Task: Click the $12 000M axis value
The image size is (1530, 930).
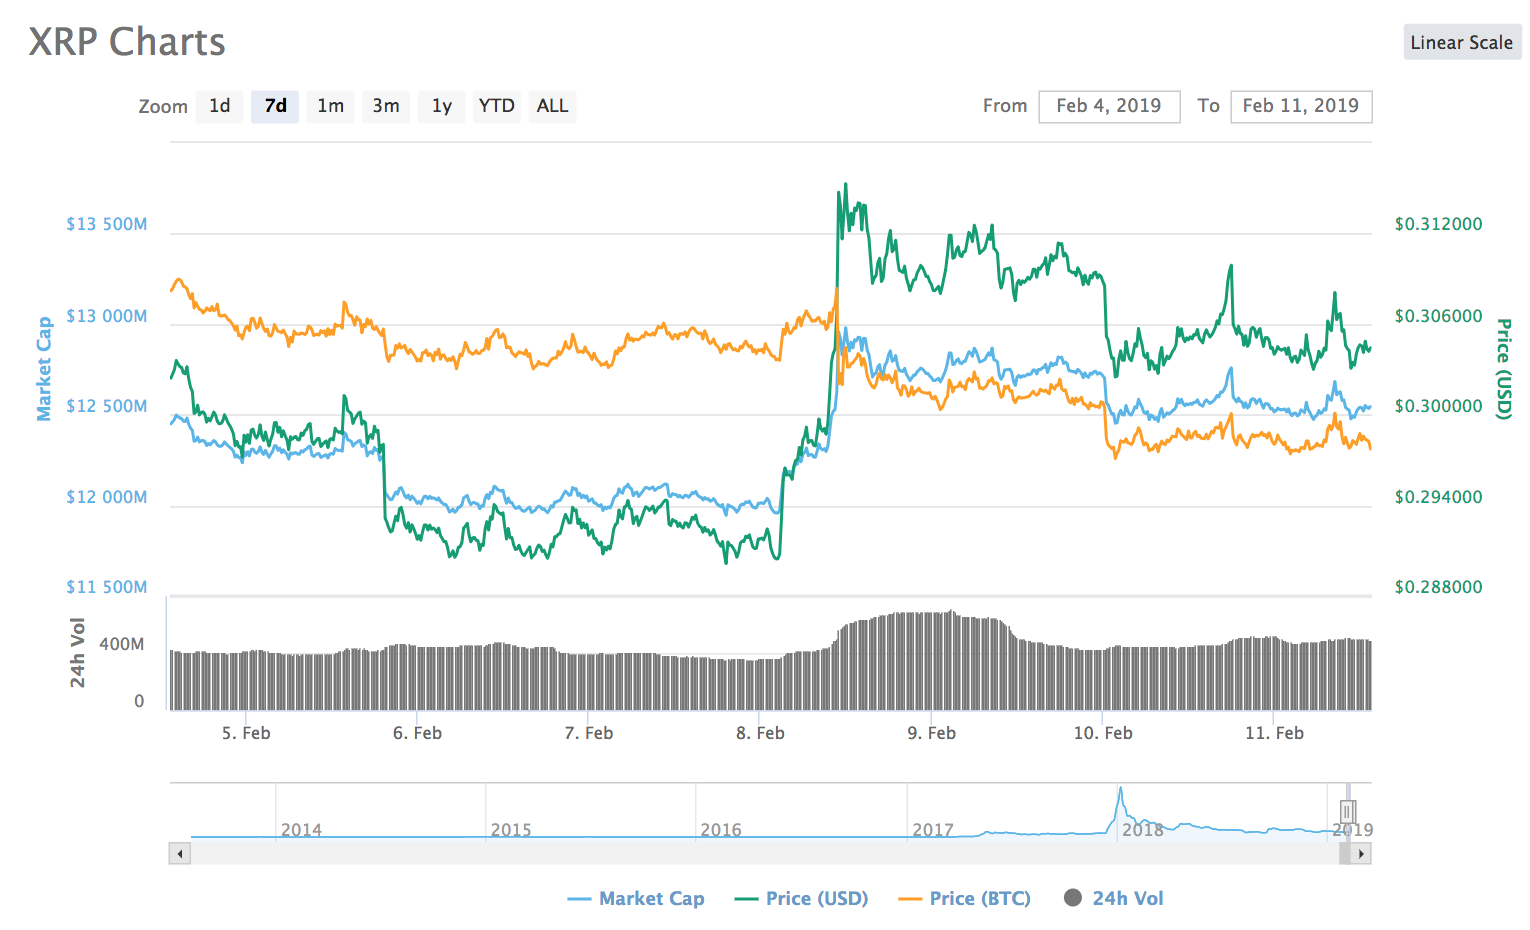Action: coord(107,497)
